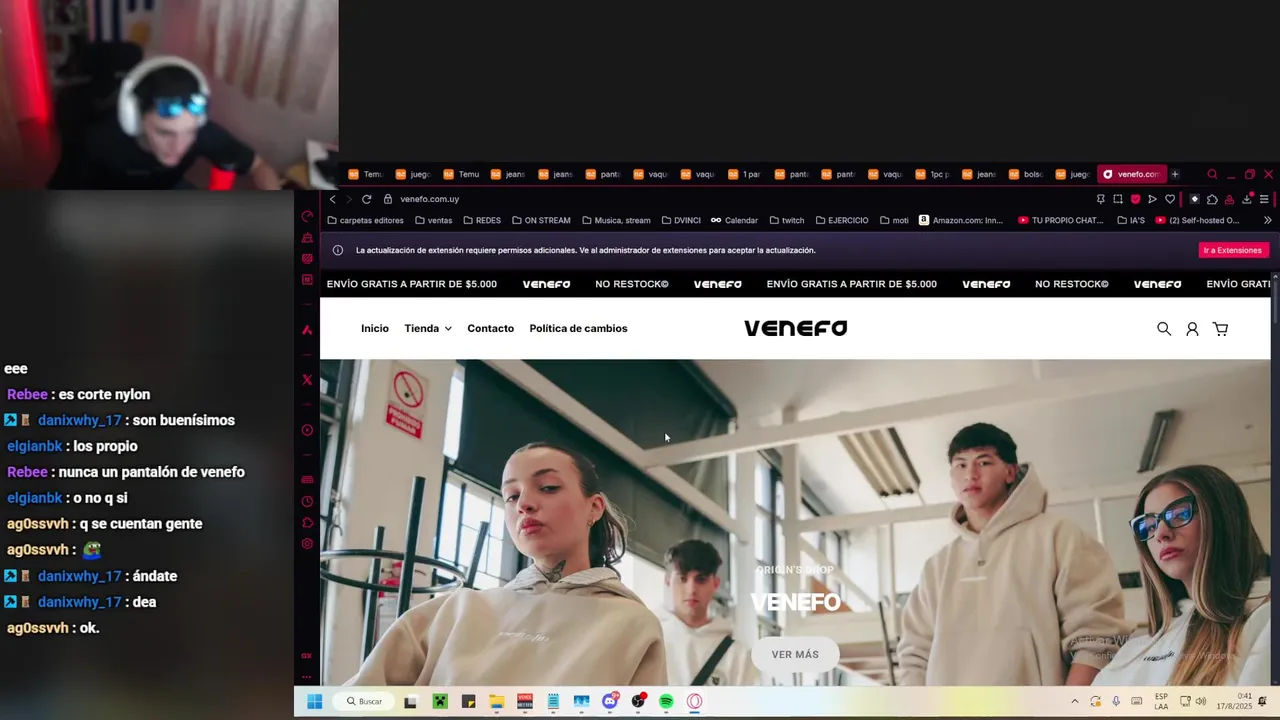This screenshot has height=720, width=1280.
Task: Switch to the '1pc p' browser tab
Action: [932, 174]
